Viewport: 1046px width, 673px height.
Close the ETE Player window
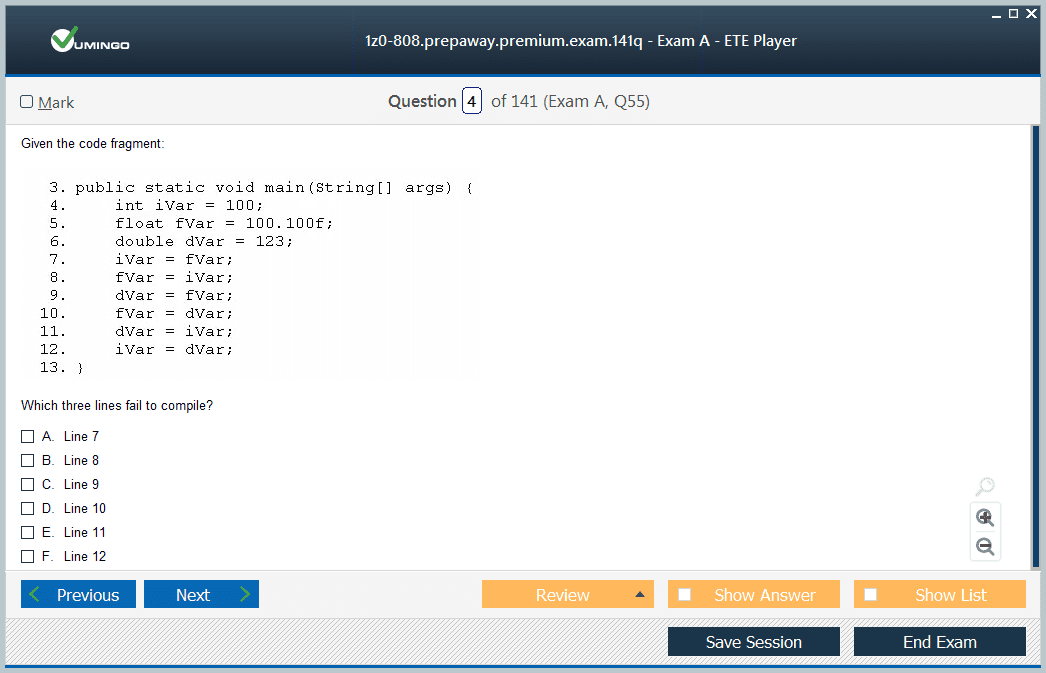coord(1031,13)
